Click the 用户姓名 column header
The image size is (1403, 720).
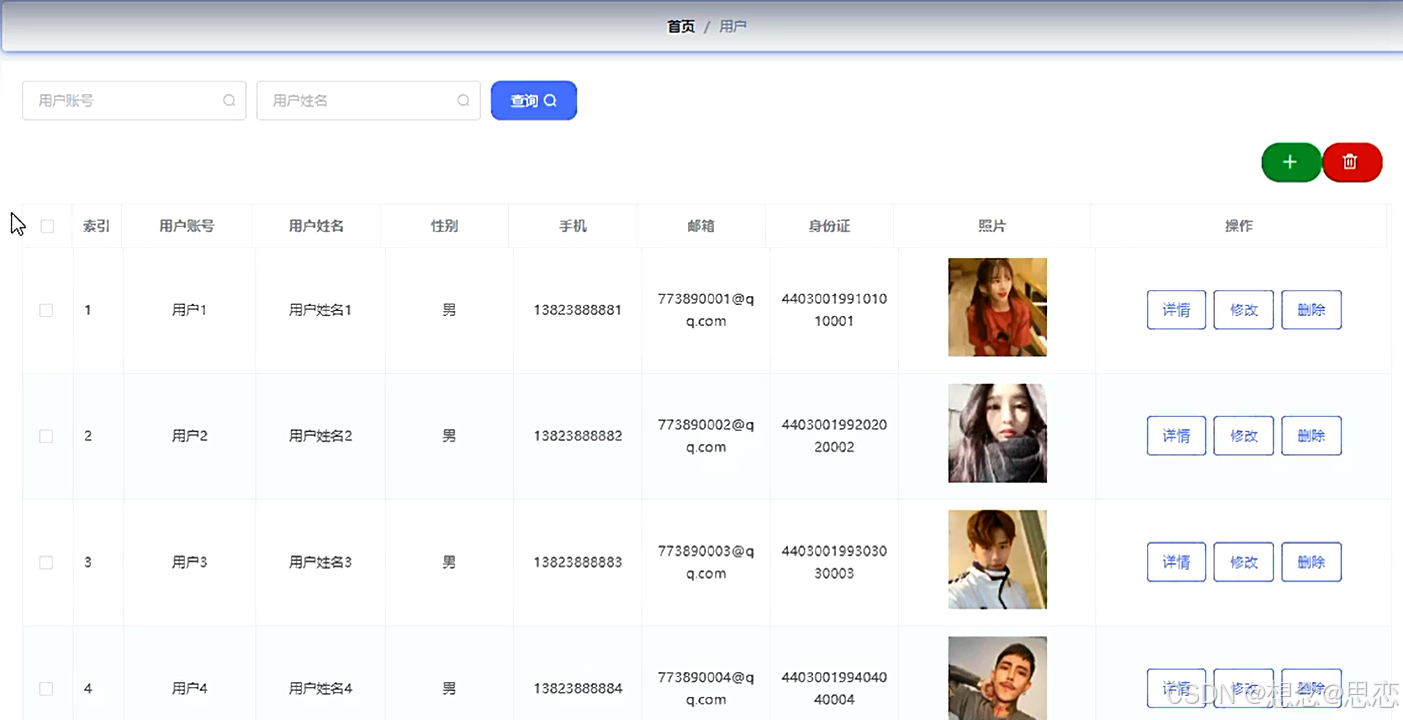[316, 226]
